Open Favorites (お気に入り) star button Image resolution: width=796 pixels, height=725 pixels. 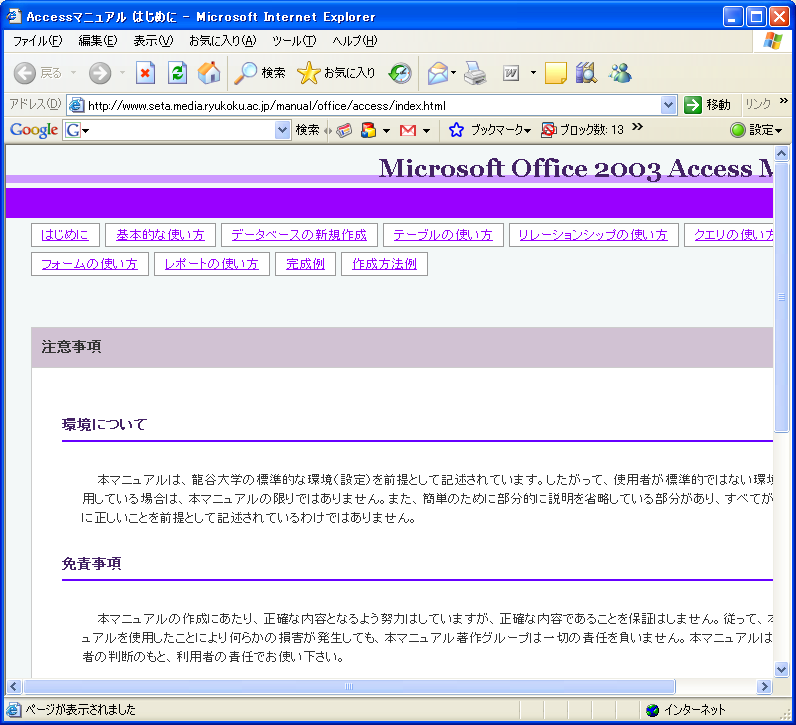pos(336,74)
